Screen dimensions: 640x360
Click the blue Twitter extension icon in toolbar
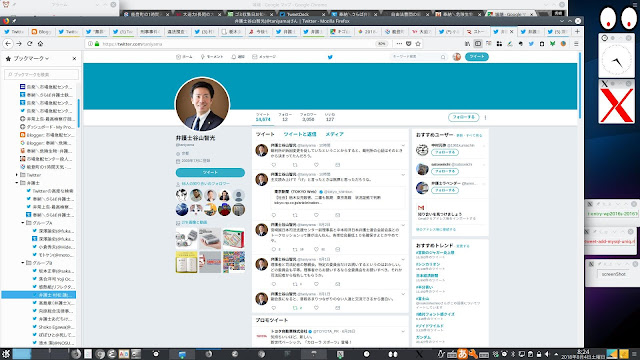[x=531, y=44]
